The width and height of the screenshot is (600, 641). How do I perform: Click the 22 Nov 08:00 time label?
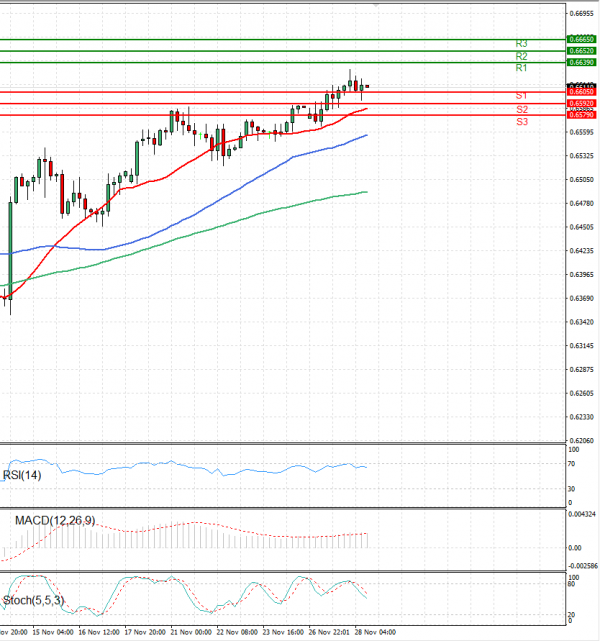pos(237,632)
